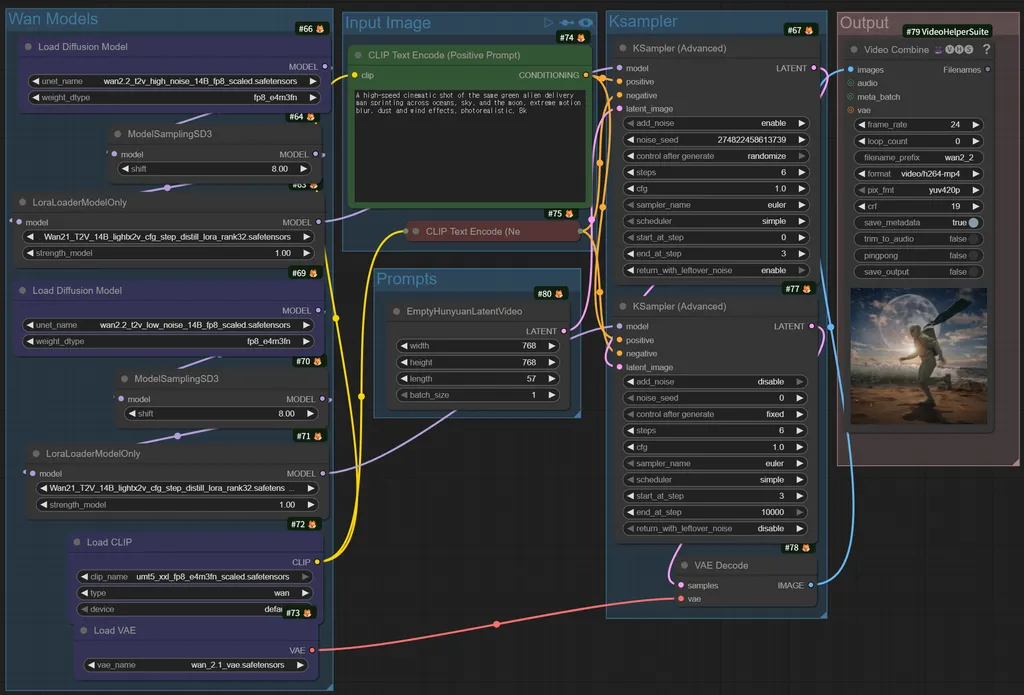Open unet_name low_noise model dropdown
This screenshot has width=1024, height=695.
(168, 325)
